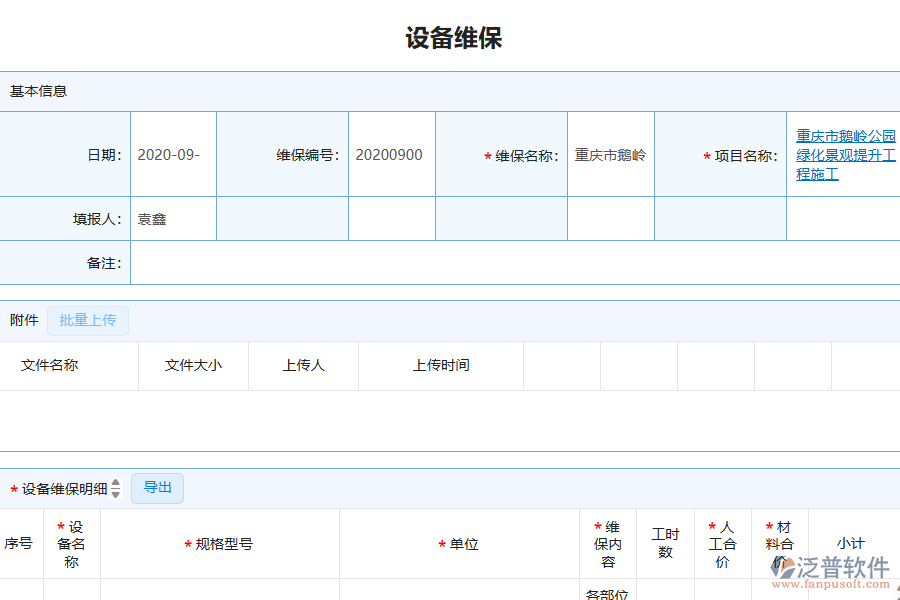Click the up arrow on 设备维保明细 stepper
Screen dimensions: 900x600
pos(116,483)
